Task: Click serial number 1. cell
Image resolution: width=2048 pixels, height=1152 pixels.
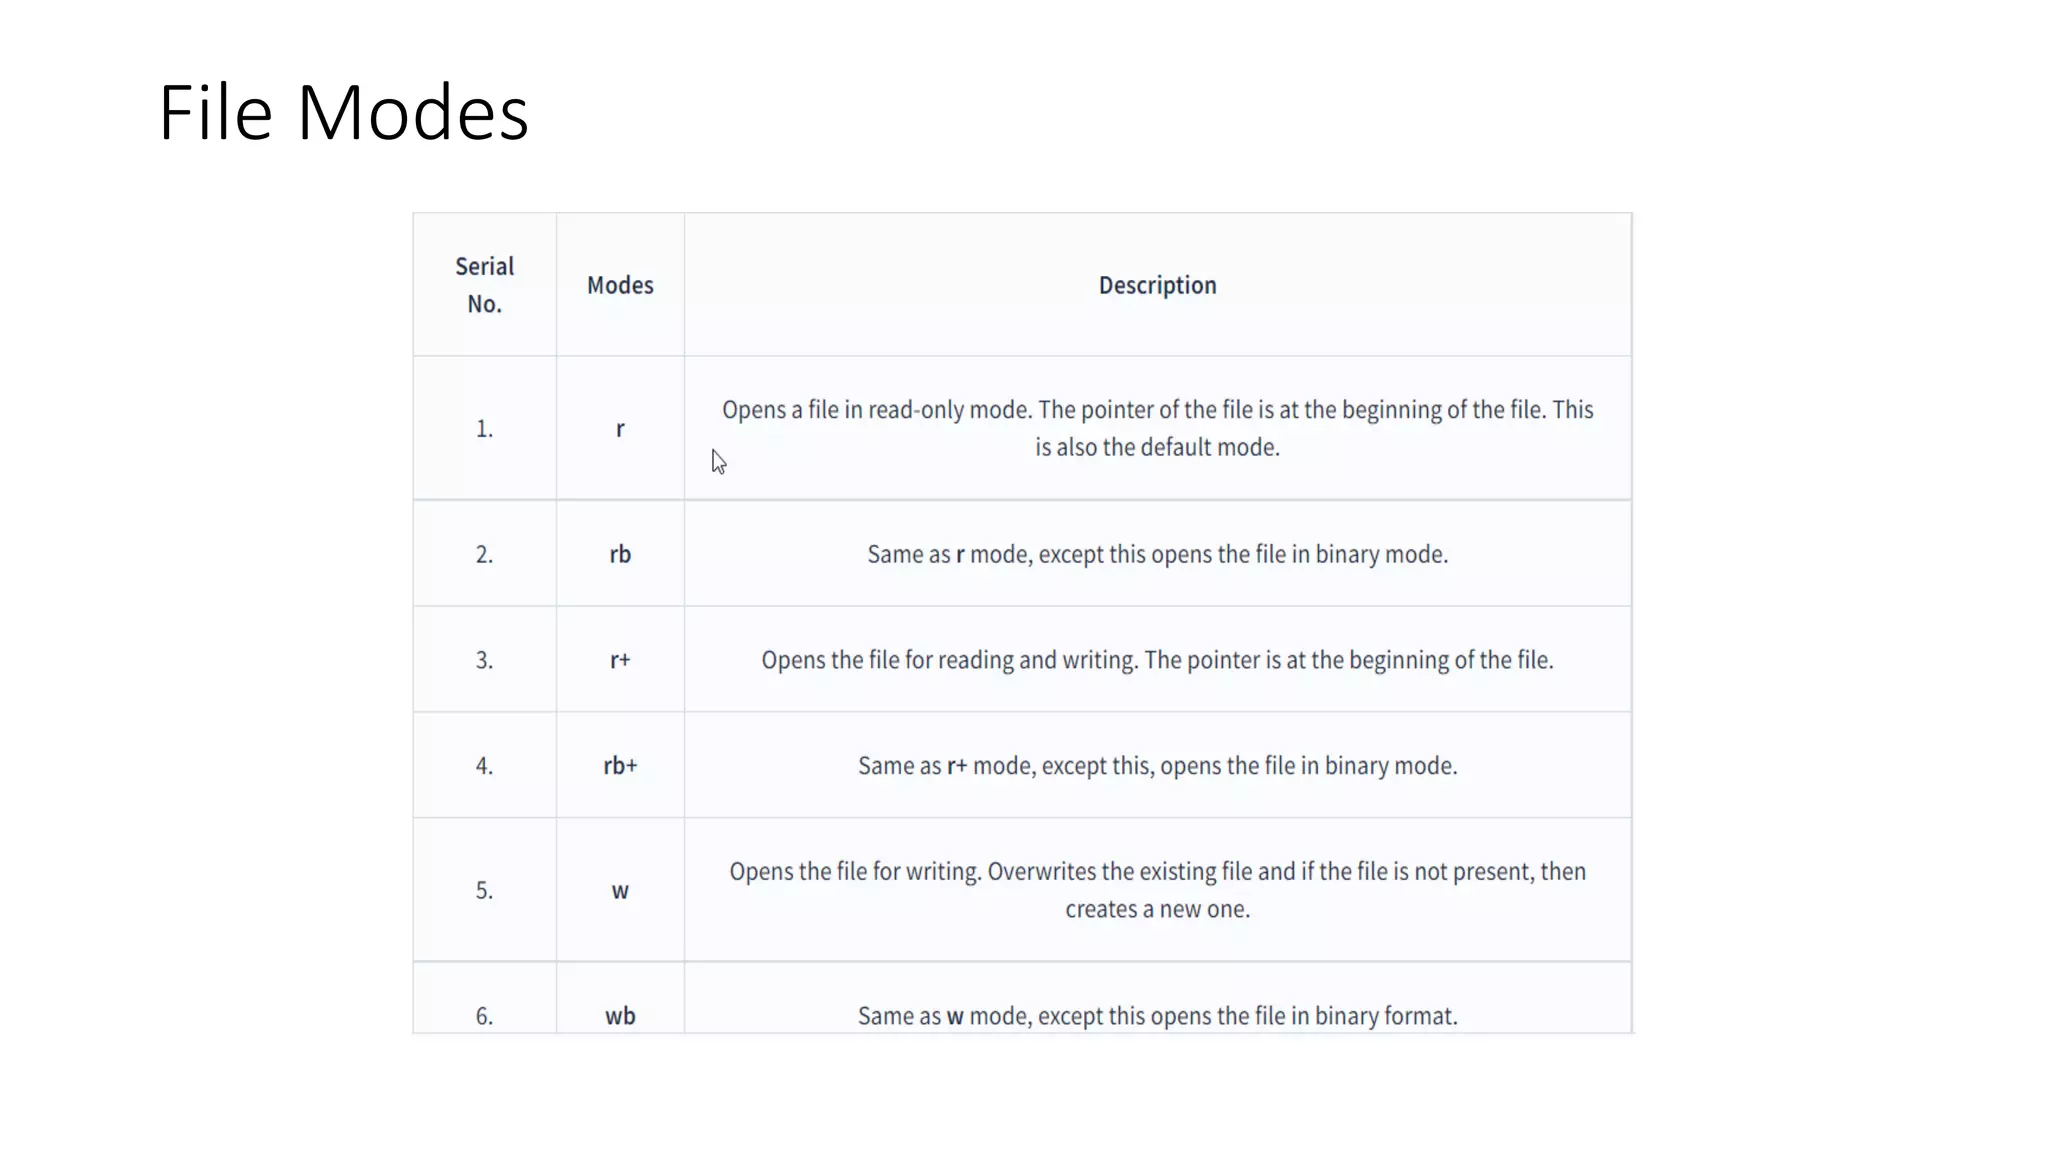Action: pyautogui.click(x=484, y=429)
